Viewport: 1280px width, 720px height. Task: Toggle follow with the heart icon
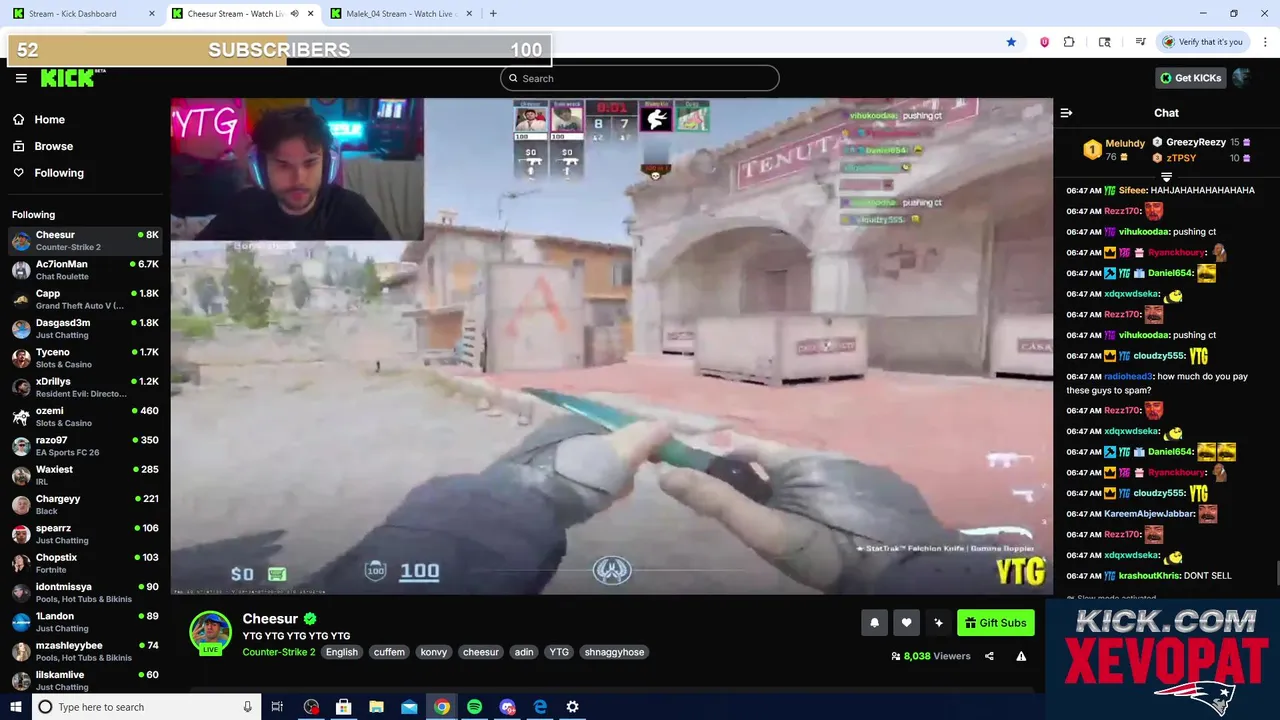[x=906, y=623]
